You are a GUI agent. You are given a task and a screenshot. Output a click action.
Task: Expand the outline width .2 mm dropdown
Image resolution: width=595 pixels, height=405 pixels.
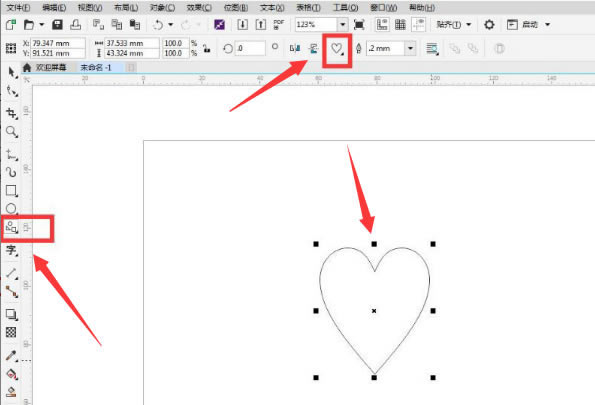[410, 48]
